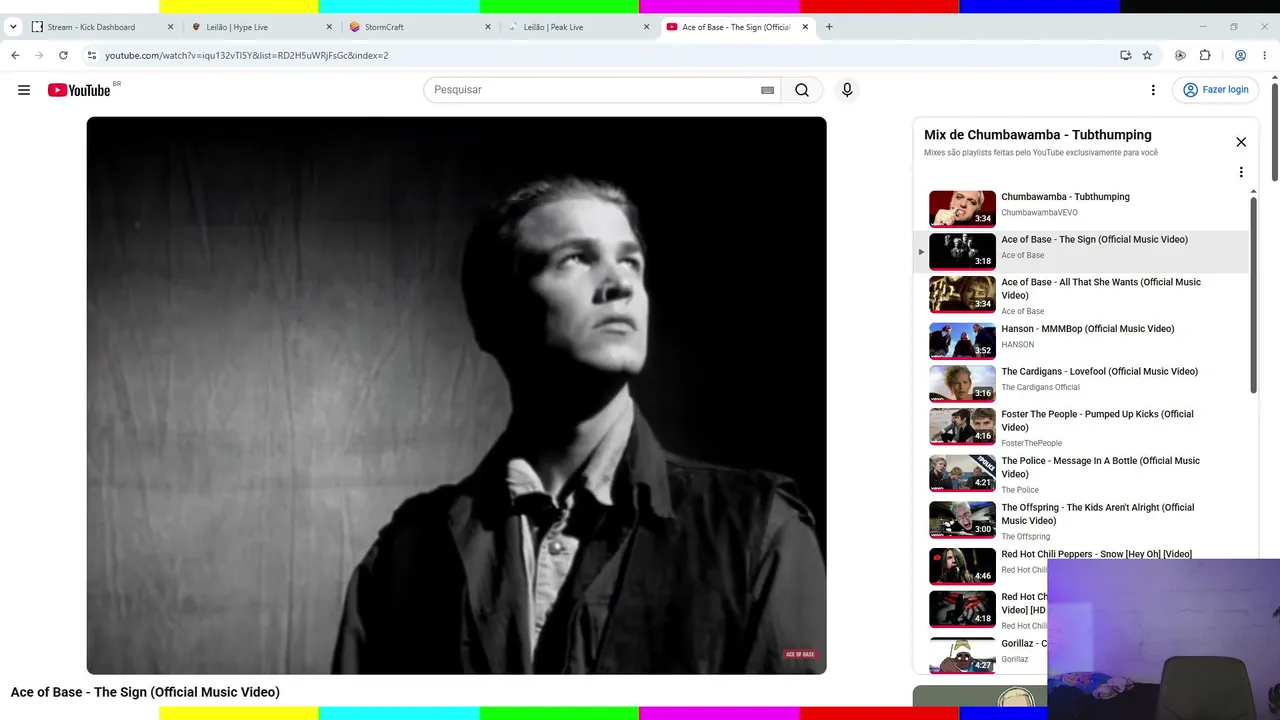Open Chrome profile avatar menu
The width and height of the screenshot is (1280, 720).
[1240, 55]
